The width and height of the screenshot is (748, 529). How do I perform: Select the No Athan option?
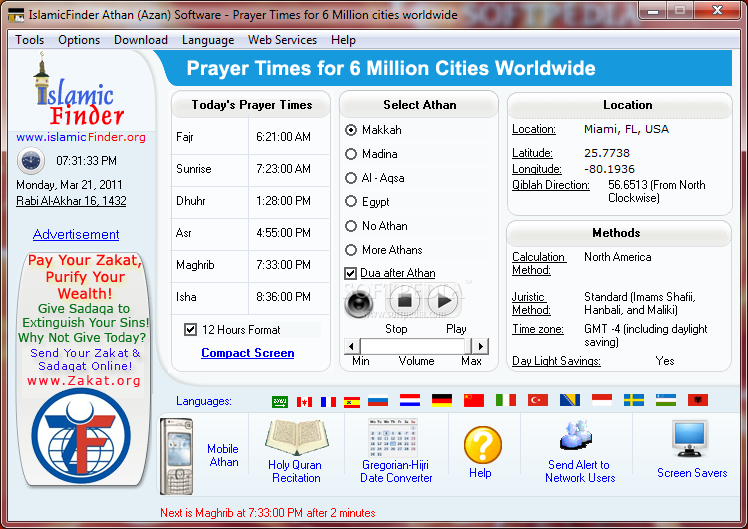click(x=351, y=226)
